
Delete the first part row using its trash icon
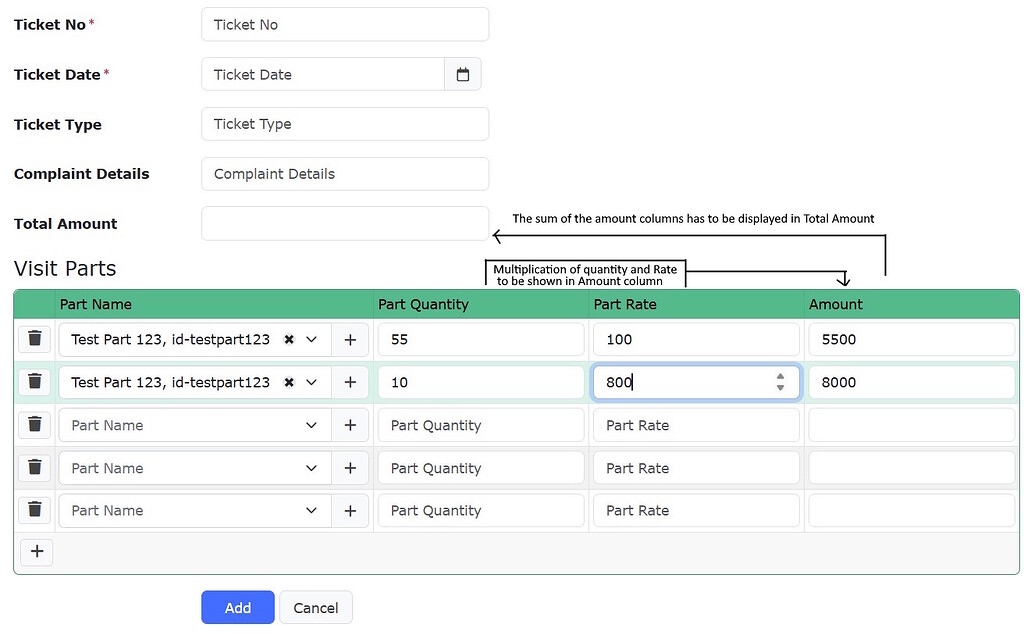pos(35,338)
